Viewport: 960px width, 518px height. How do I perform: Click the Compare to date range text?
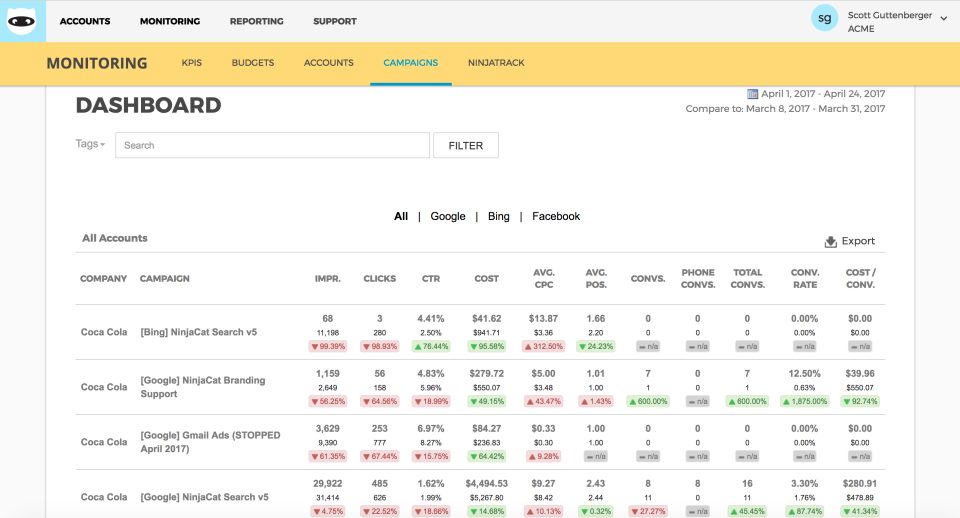click(x=785, y=108)
